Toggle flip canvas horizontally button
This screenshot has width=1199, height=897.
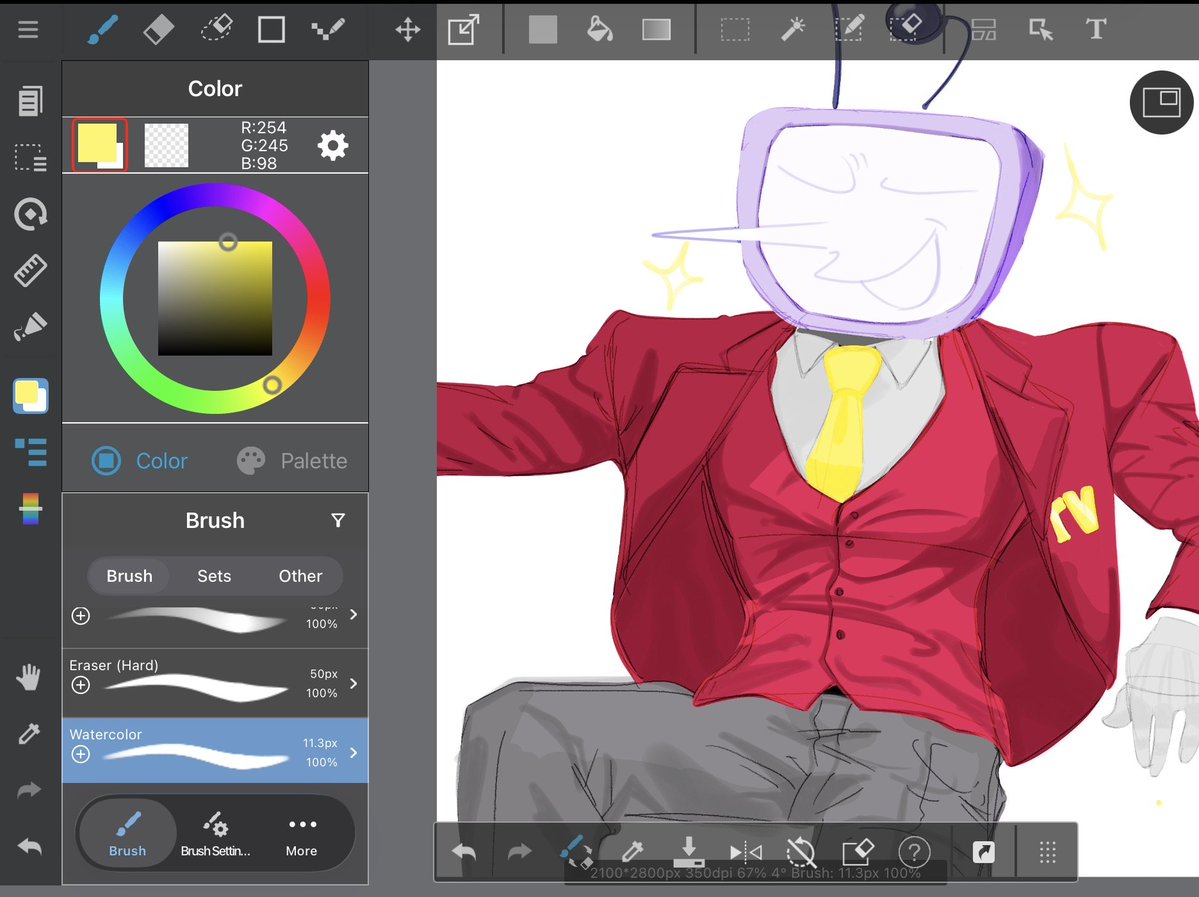click(x=746, y=851)
